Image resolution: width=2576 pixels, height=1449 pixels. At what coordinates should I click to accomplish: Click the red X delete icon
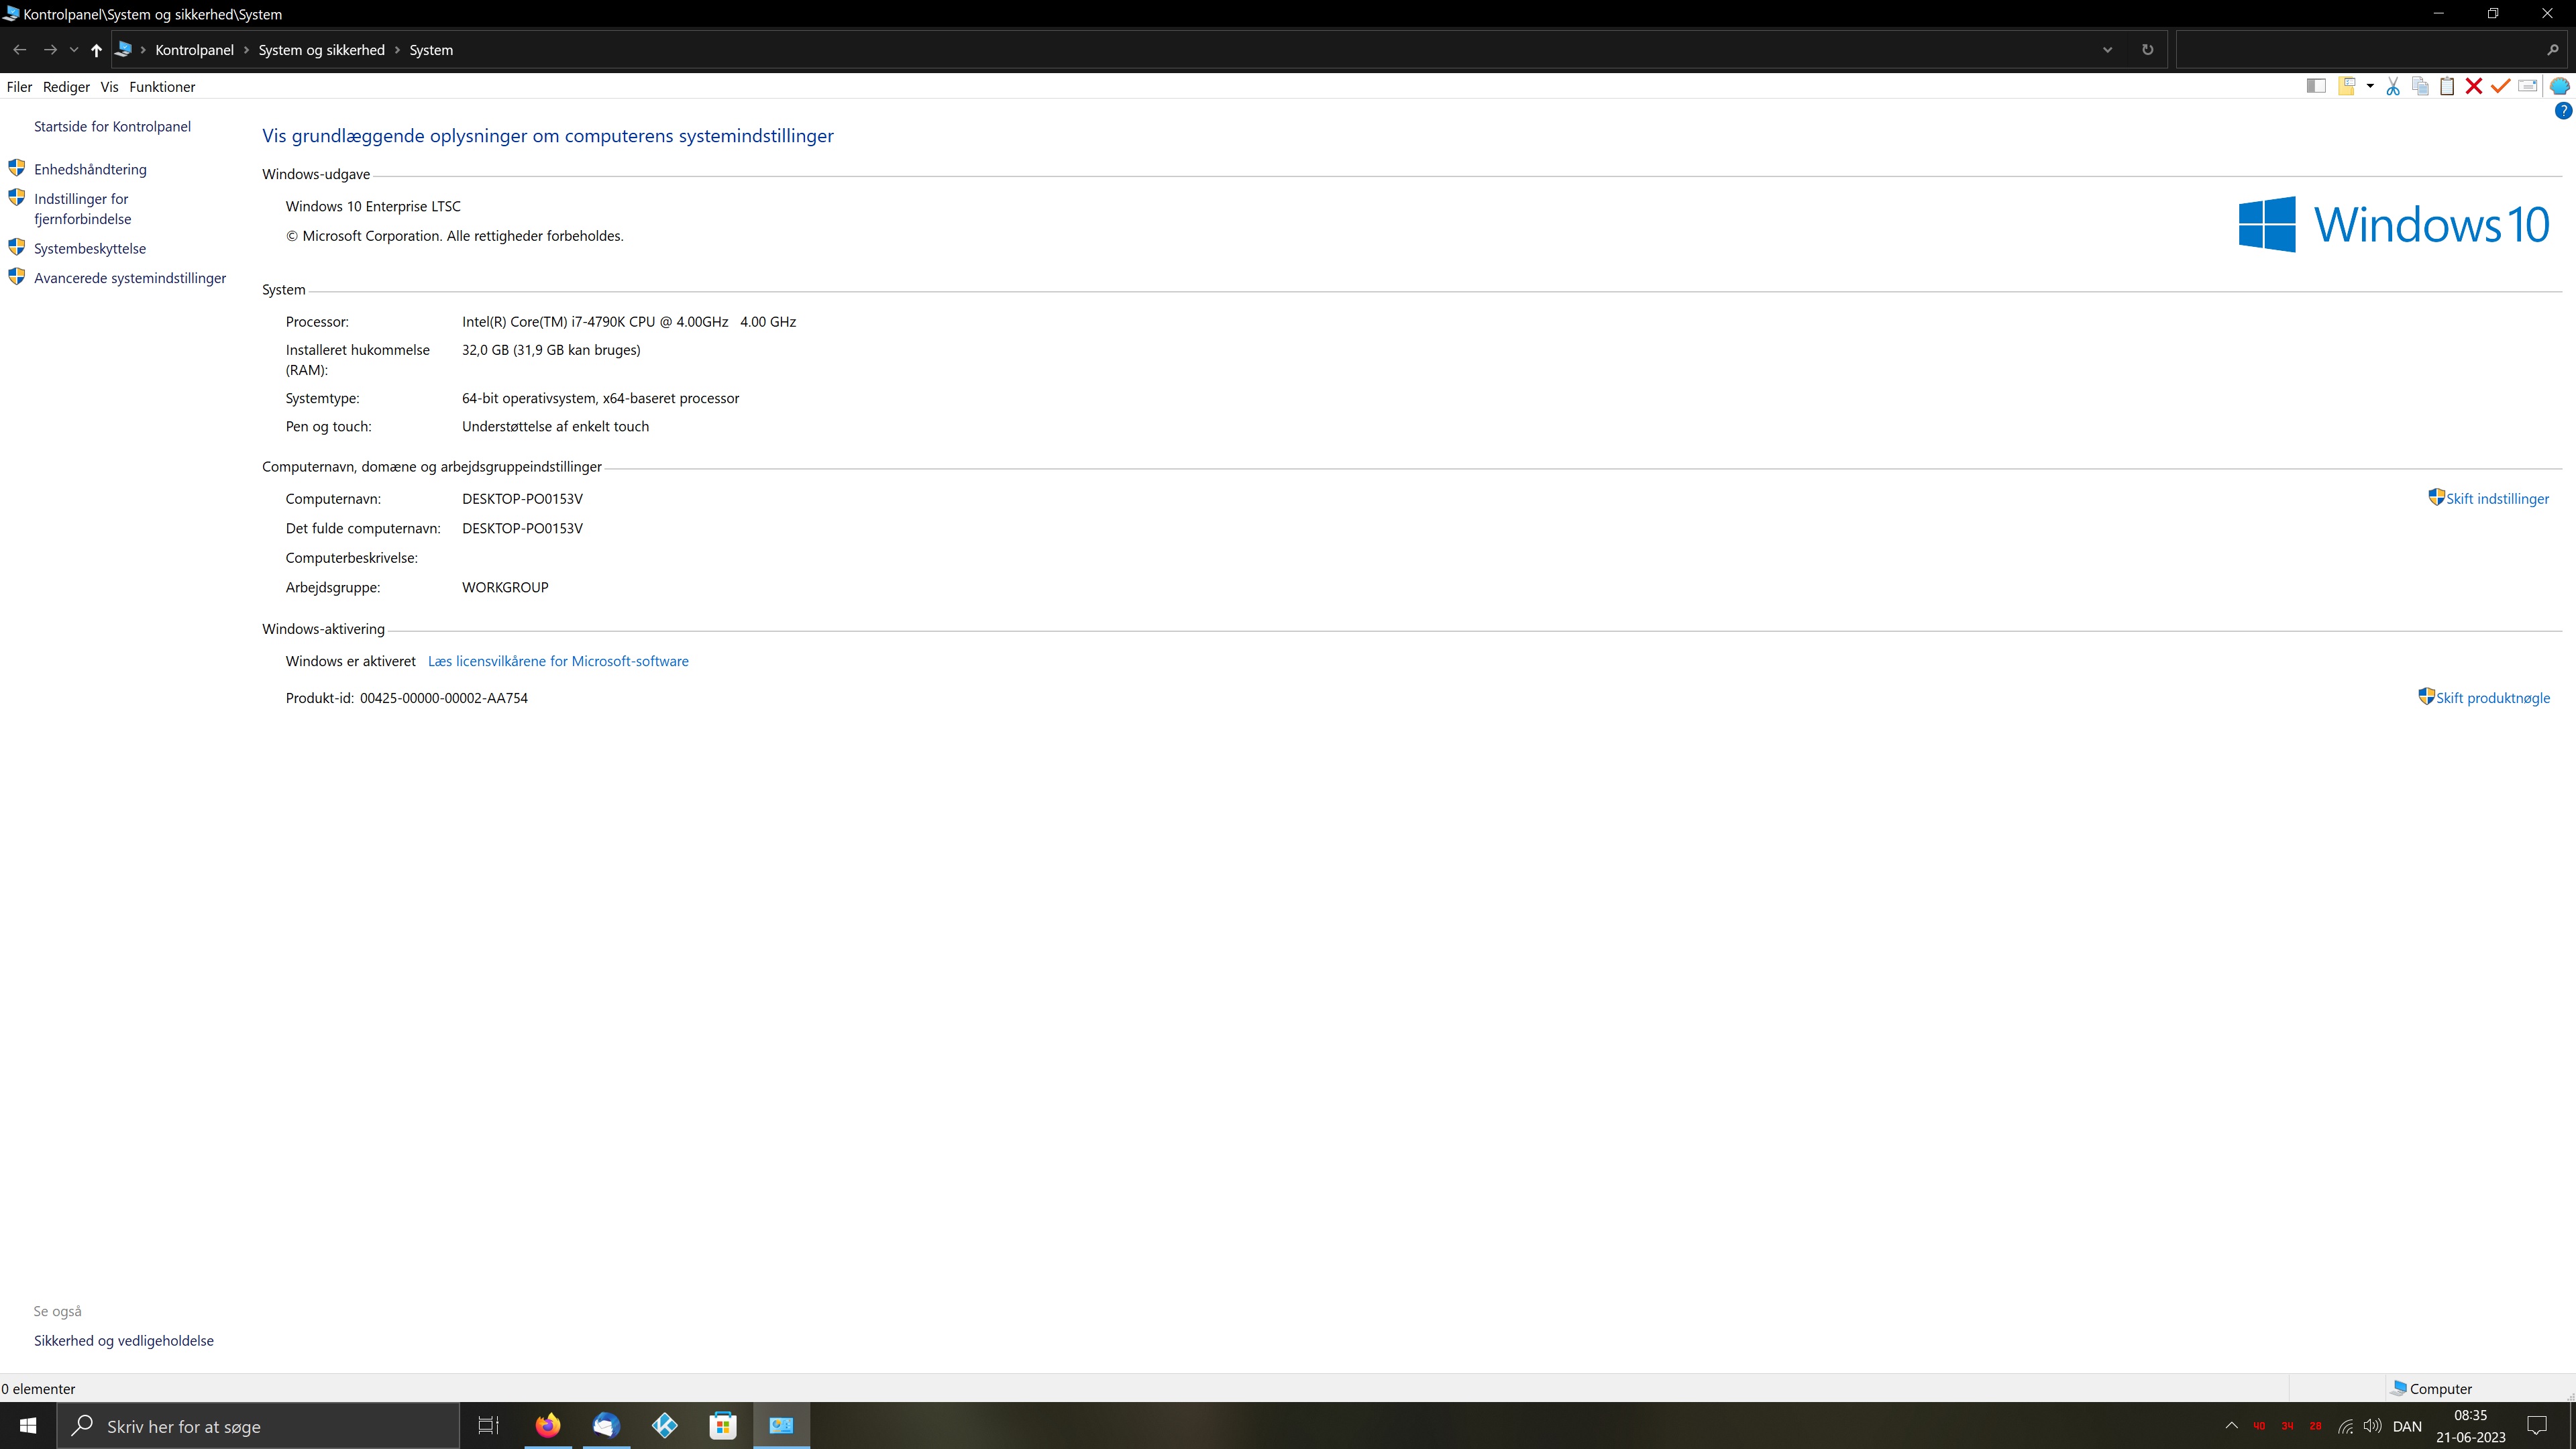(2474, 87)
